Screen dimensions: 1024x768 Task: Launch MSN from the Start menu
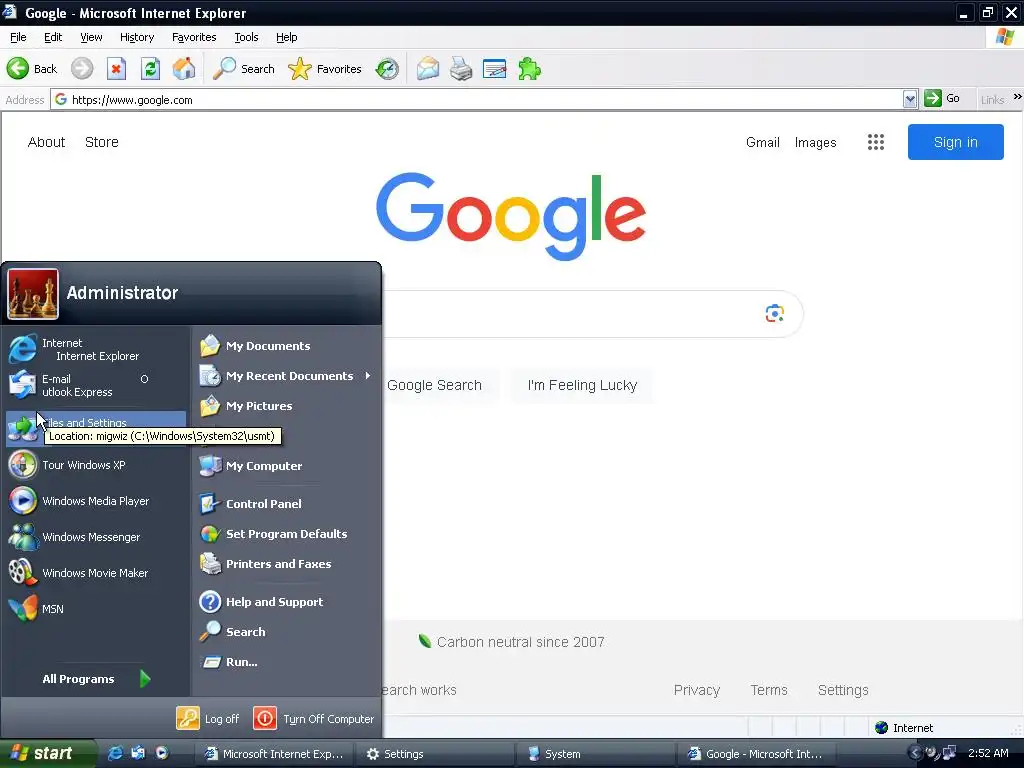(x=95, y=609)
